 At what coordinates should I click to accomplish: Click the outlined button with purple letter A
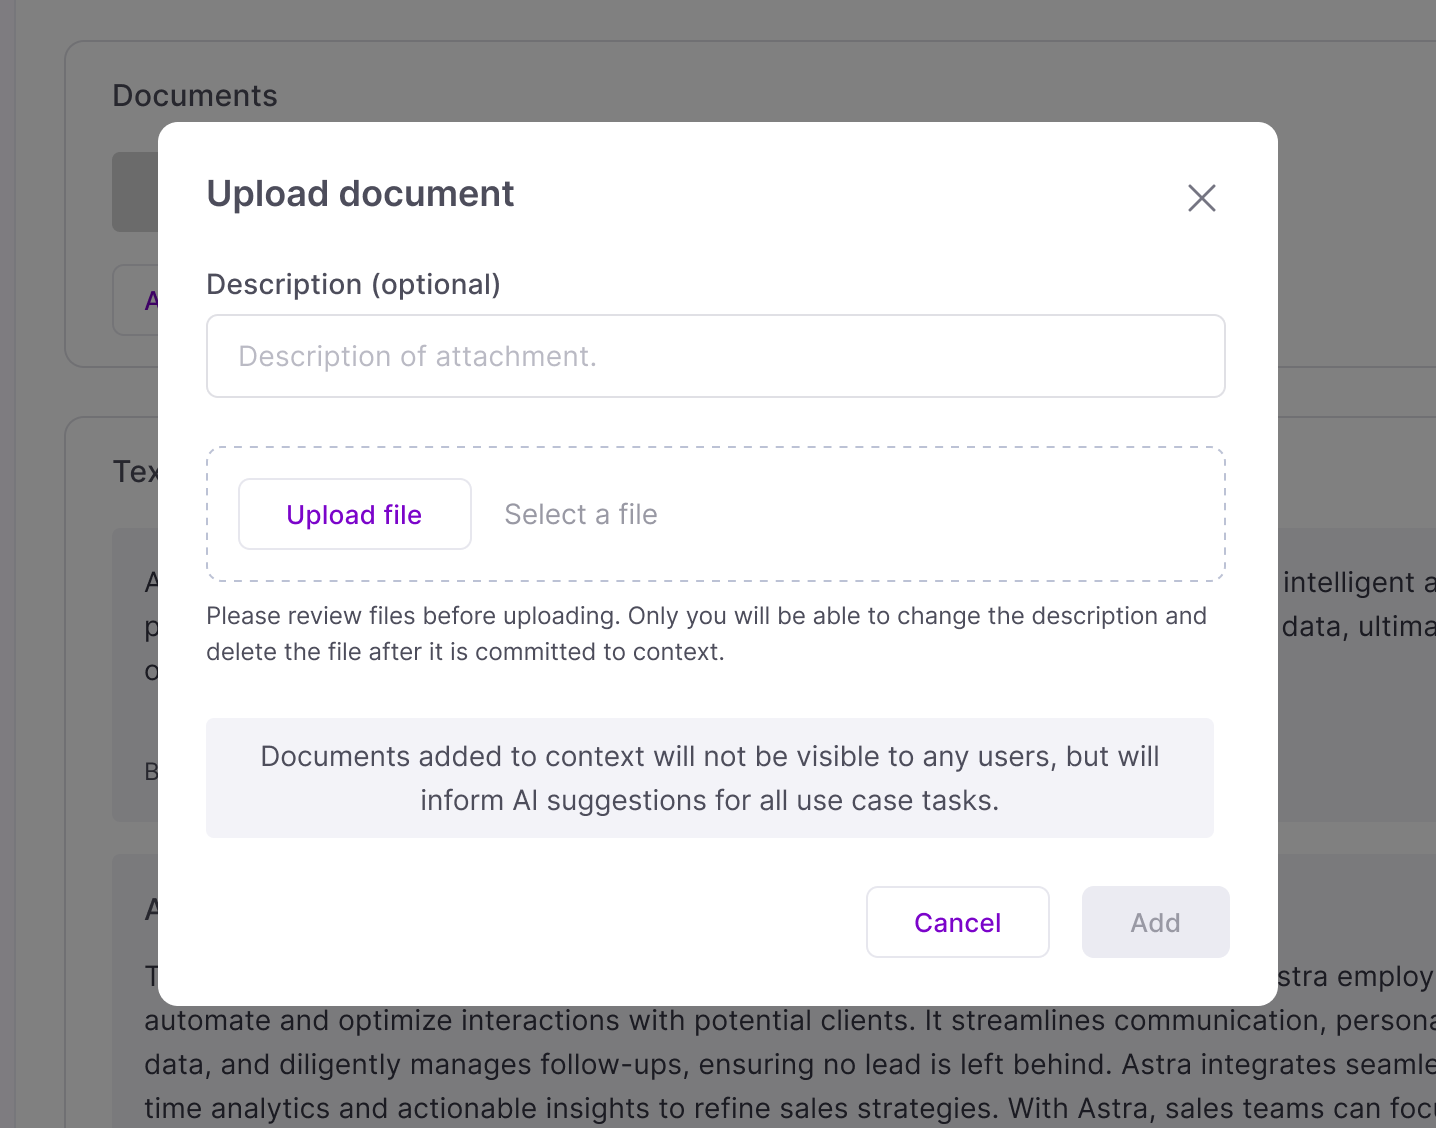click(x=136, y=300)
